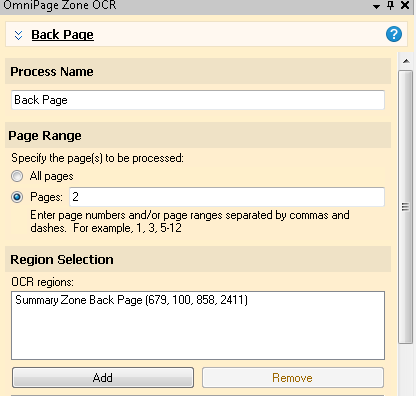This screenshot has height=396, width=416.
Task: Click the Remove region button
Action: pyautogui.click(x=293, y=378)
